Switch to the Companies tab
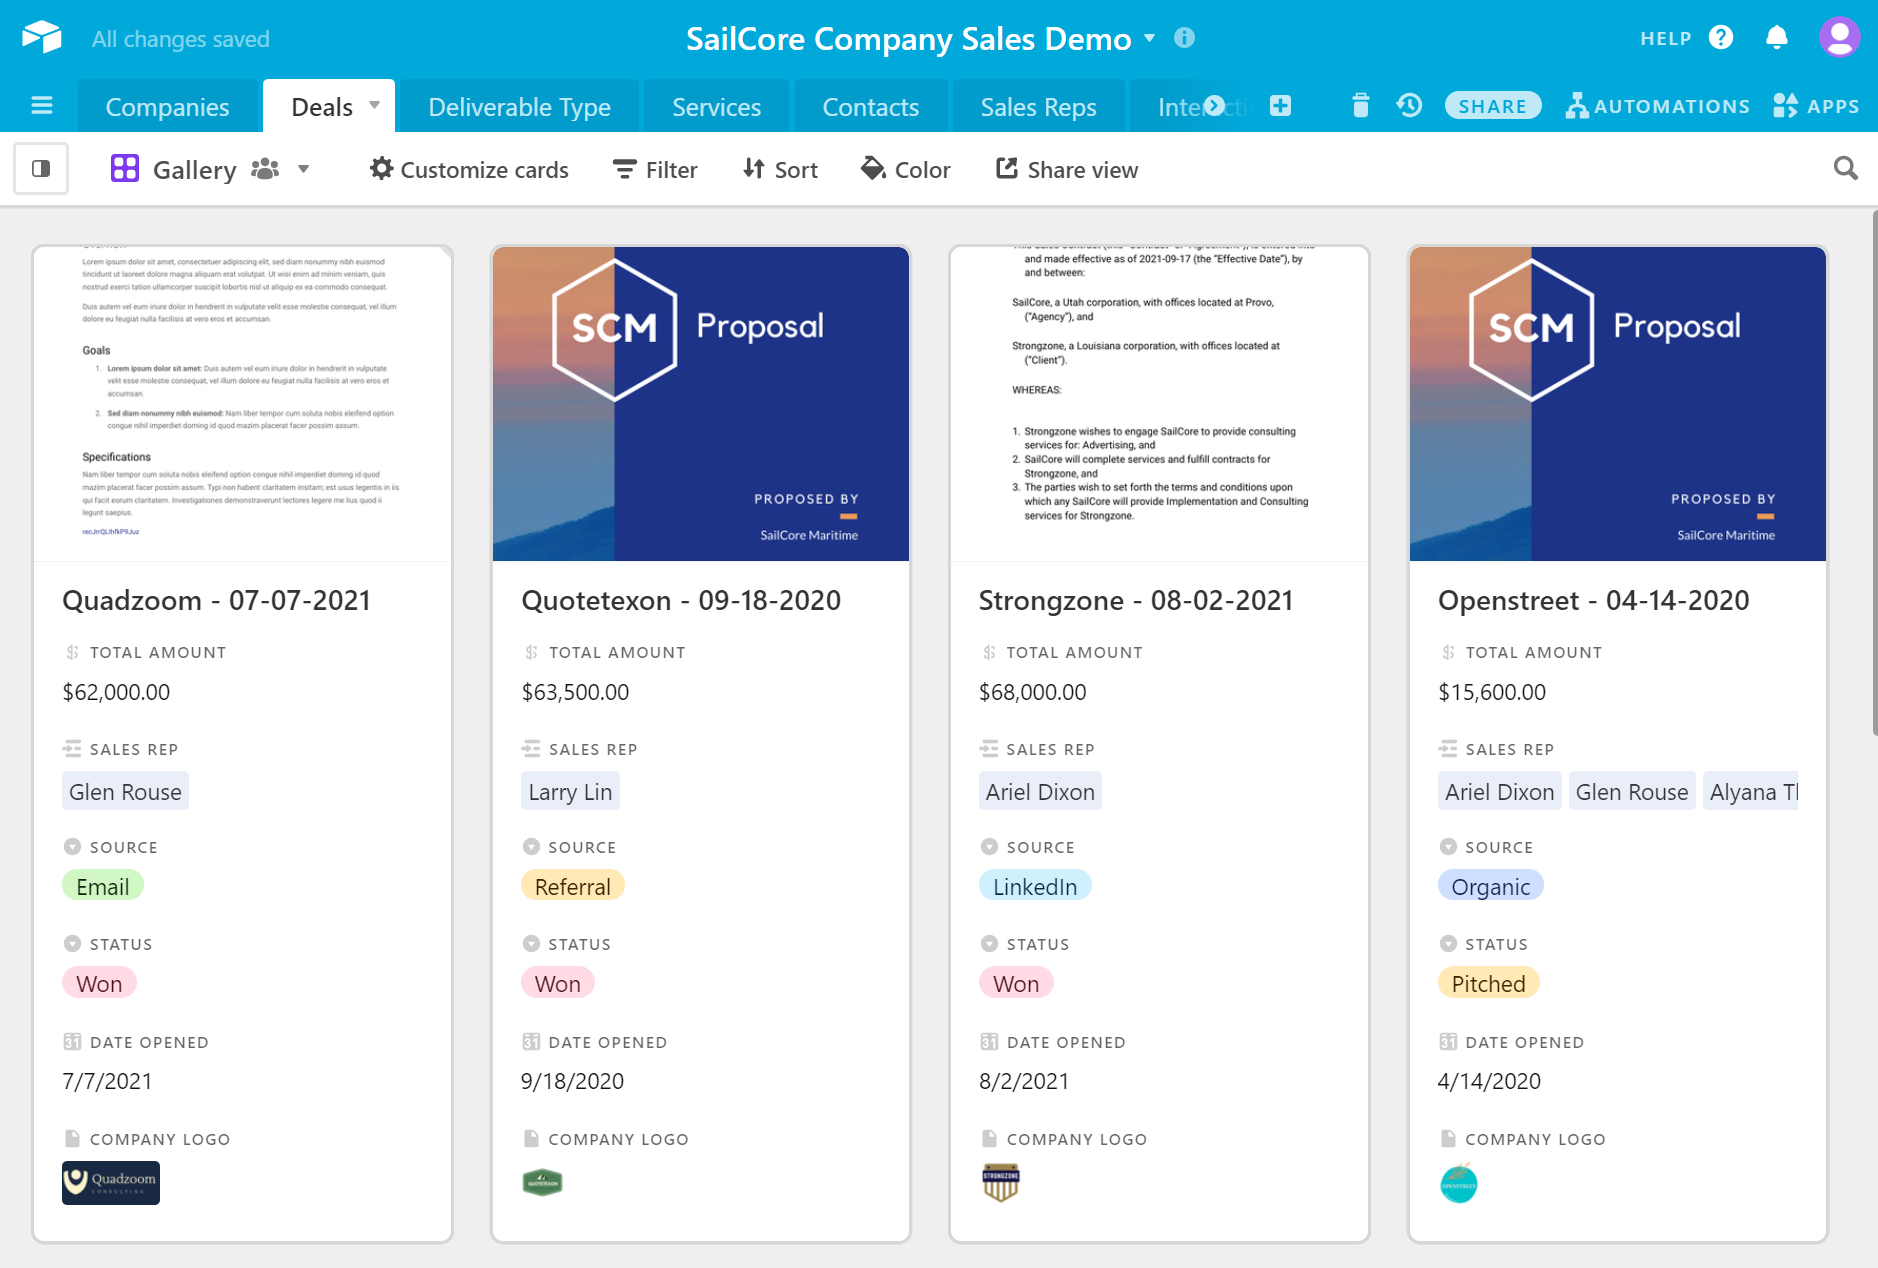This screenshot has width=1878, height=1268. coord(167,107)
